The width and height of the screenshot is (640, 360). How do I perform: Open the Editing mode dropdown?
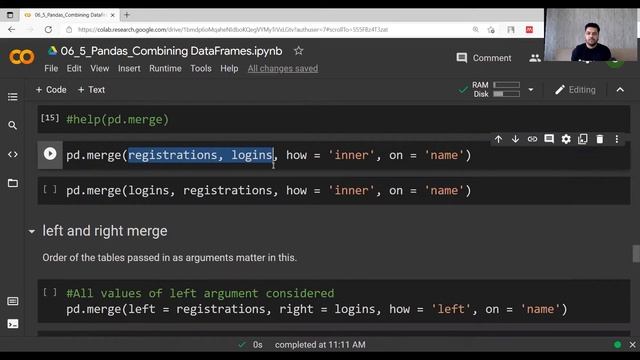(x=575, y=90)
